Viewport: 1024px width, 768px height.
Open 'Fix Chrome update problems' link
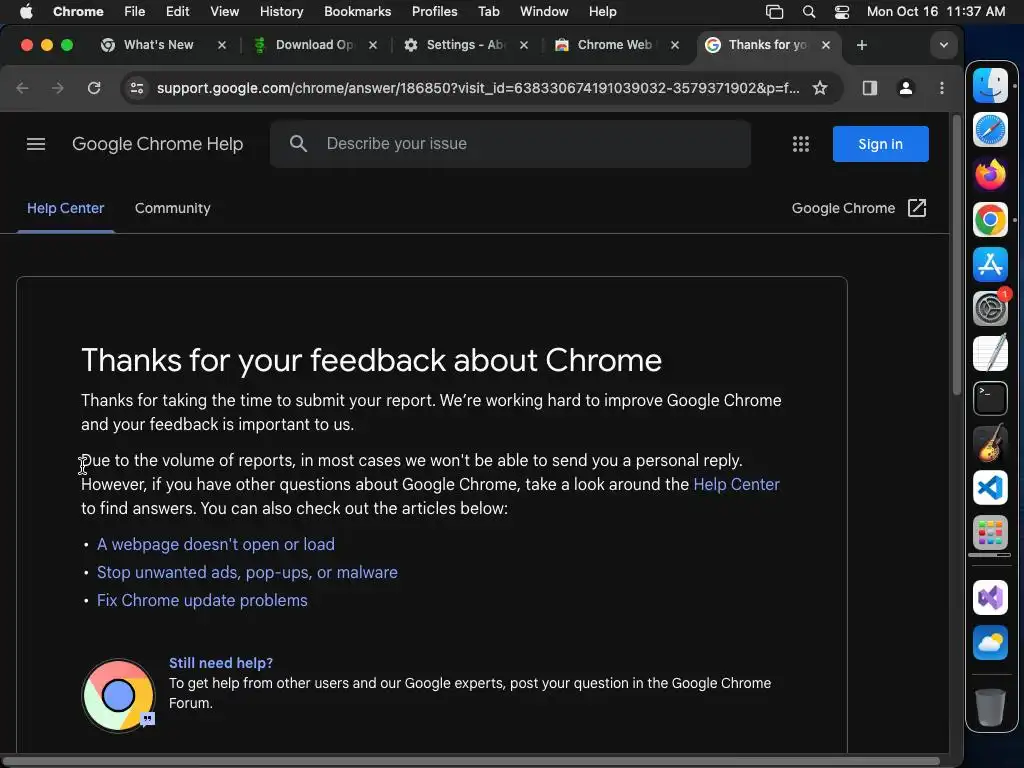tap(202, 601)
